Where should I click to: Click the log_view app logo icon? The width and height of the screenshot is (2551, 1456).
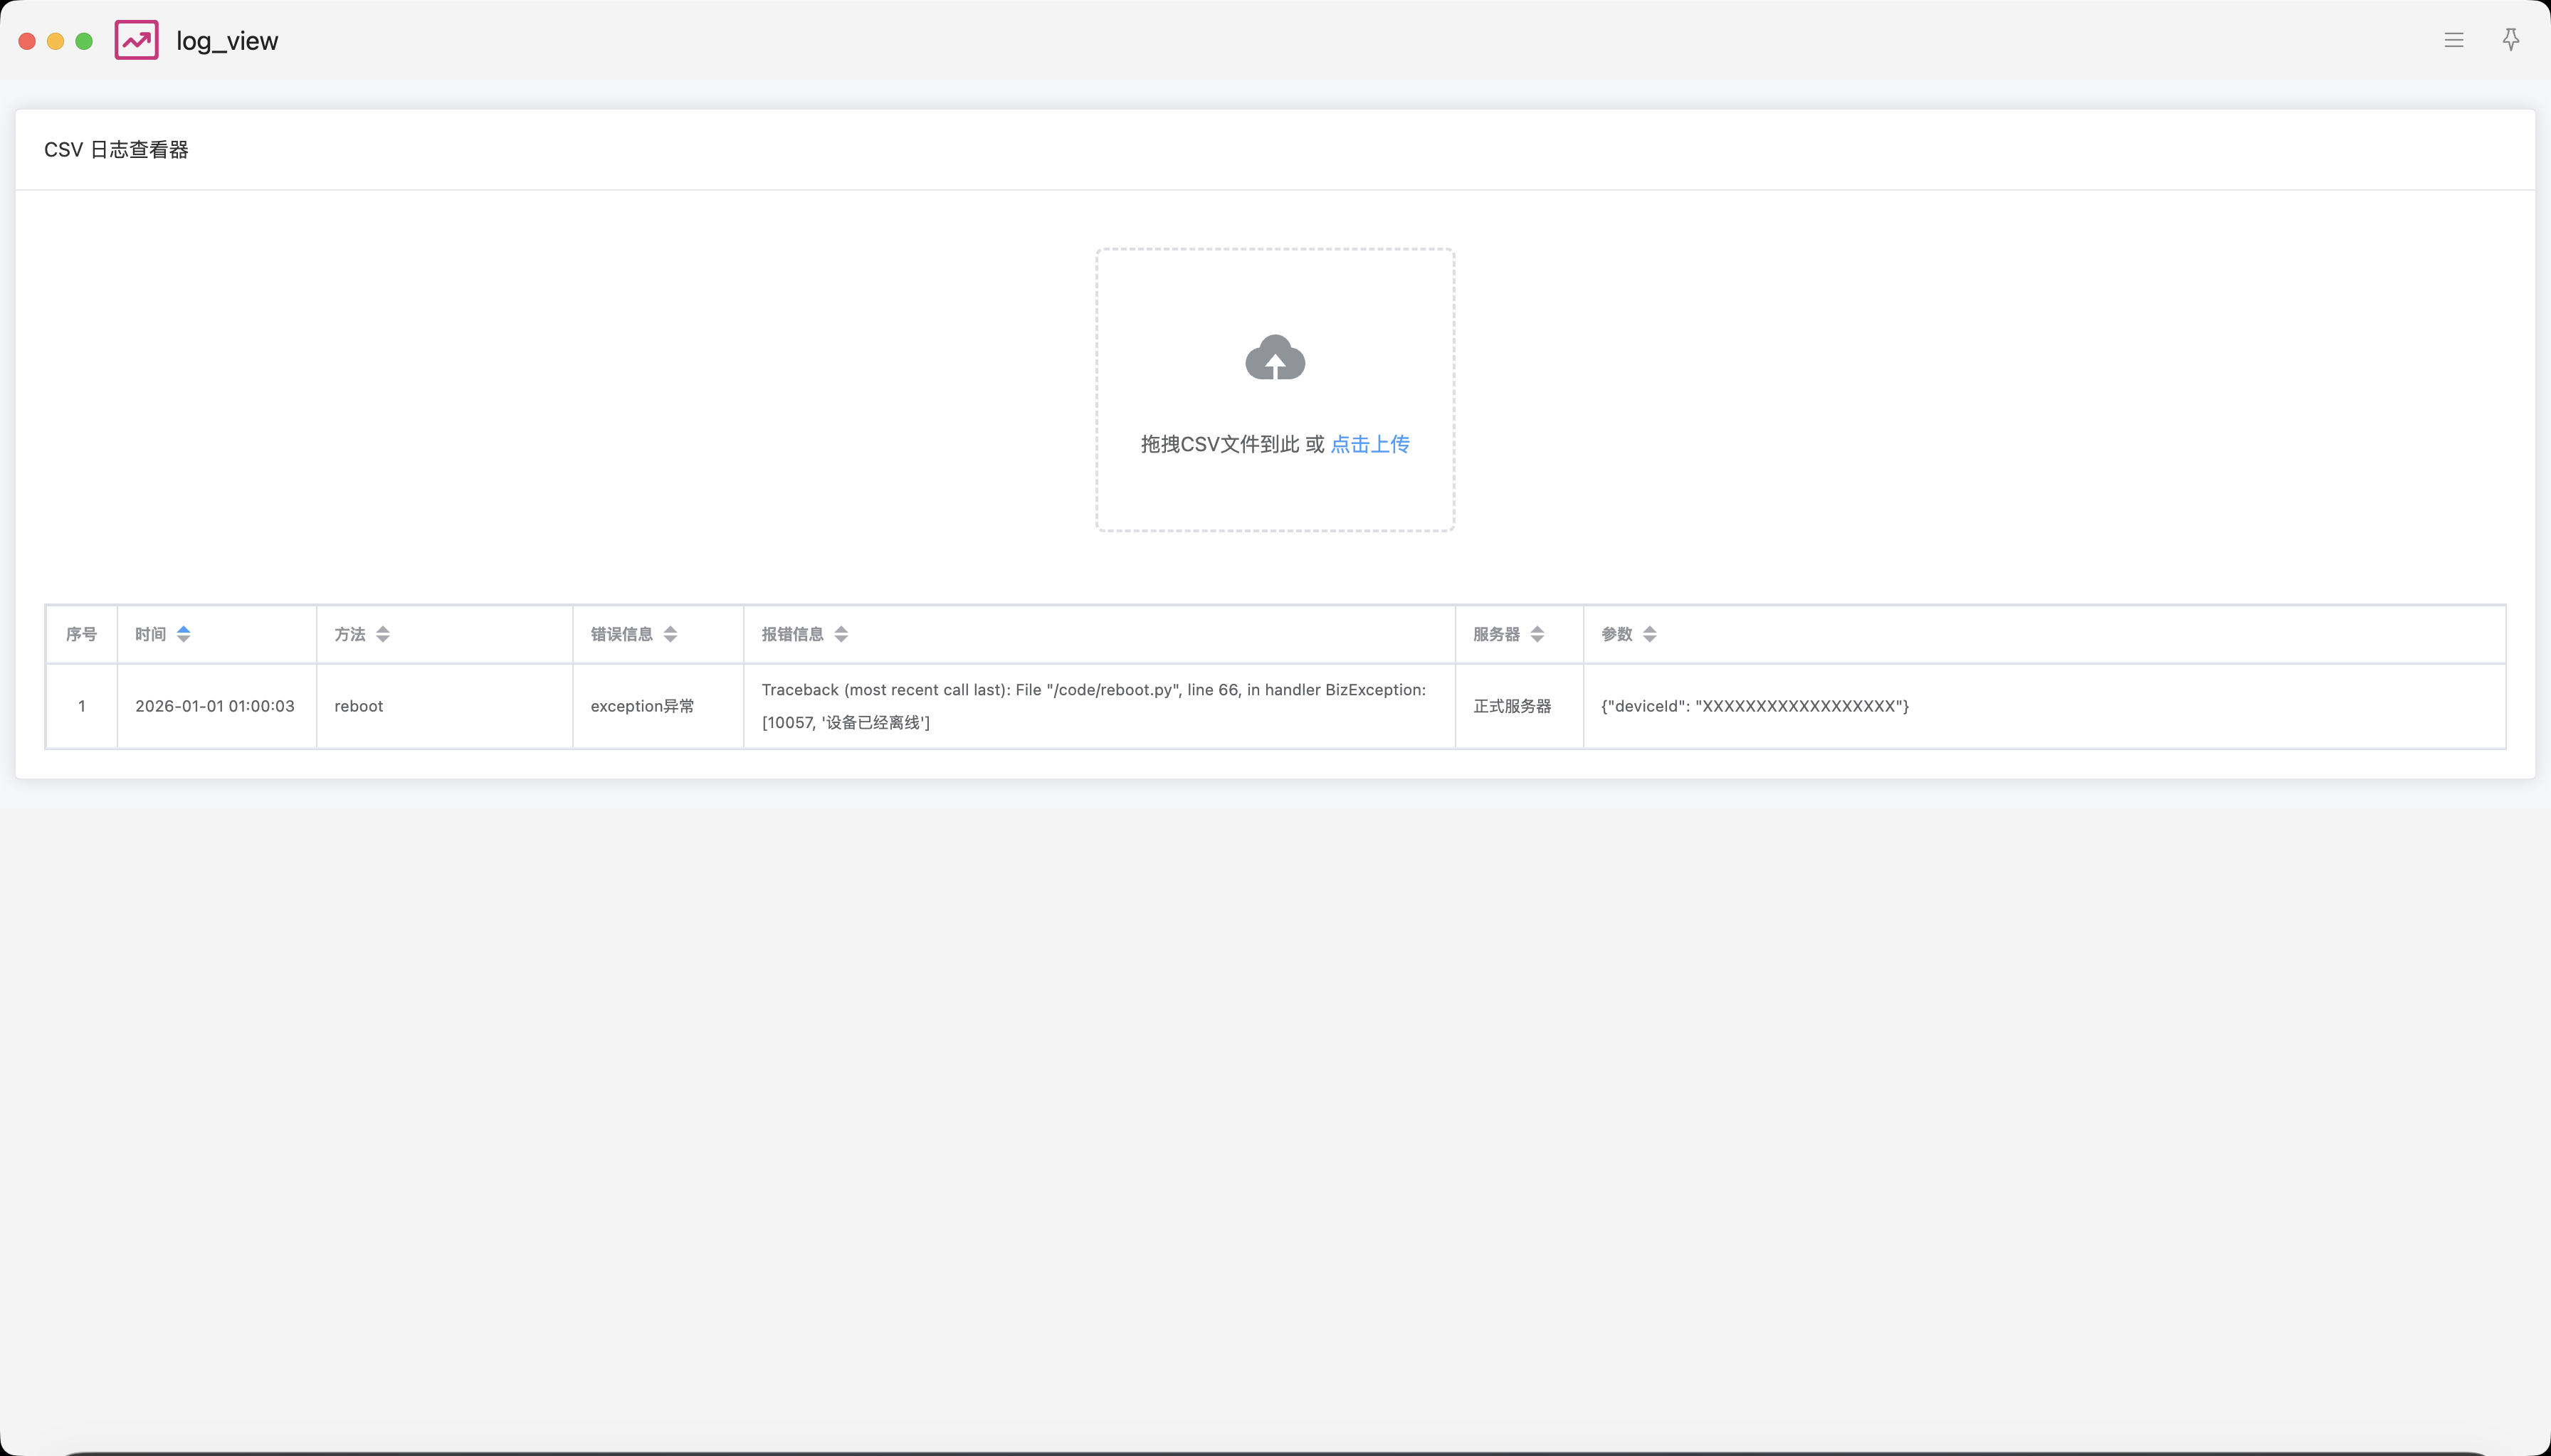click(136, 40)
